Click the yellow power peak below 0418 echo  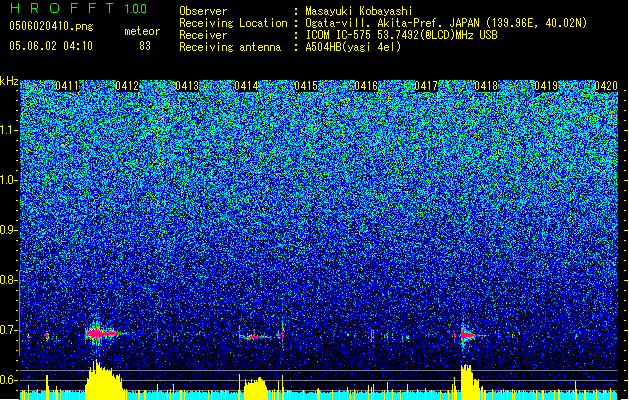click(x=471, y=381)
